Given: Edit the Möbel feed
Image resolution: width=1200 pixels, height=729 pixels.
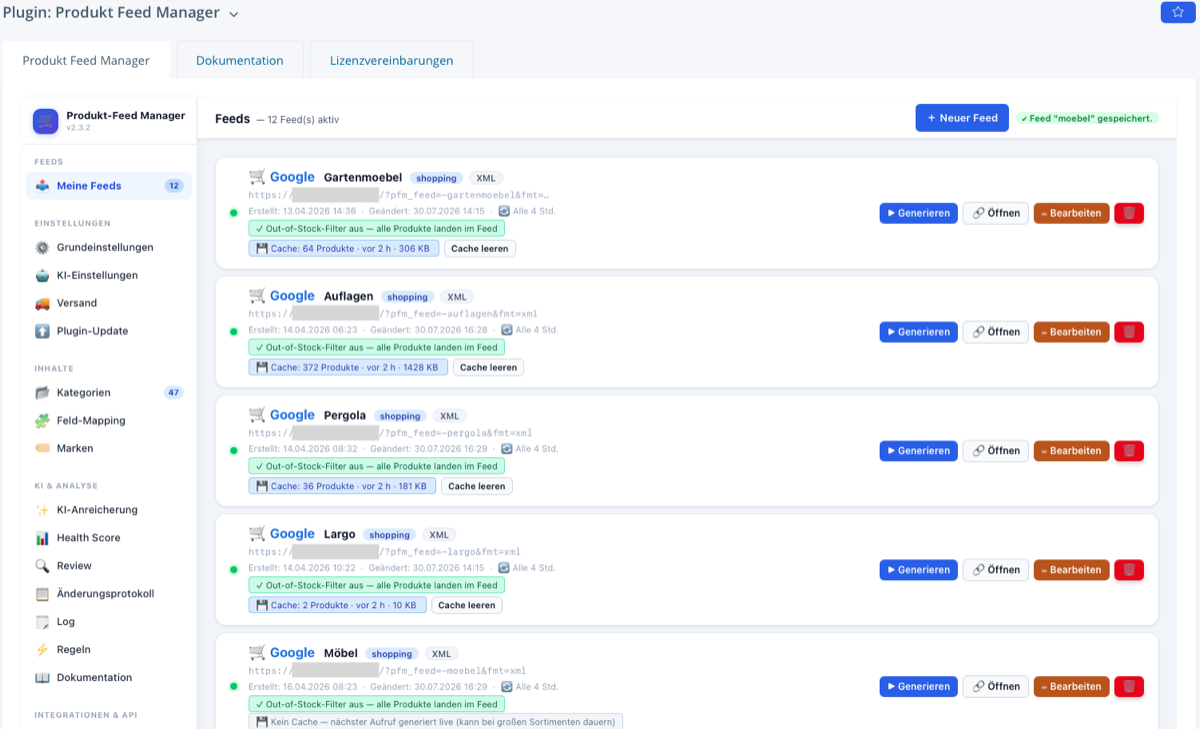Looking at the screenshot, I should (1071, 687).
